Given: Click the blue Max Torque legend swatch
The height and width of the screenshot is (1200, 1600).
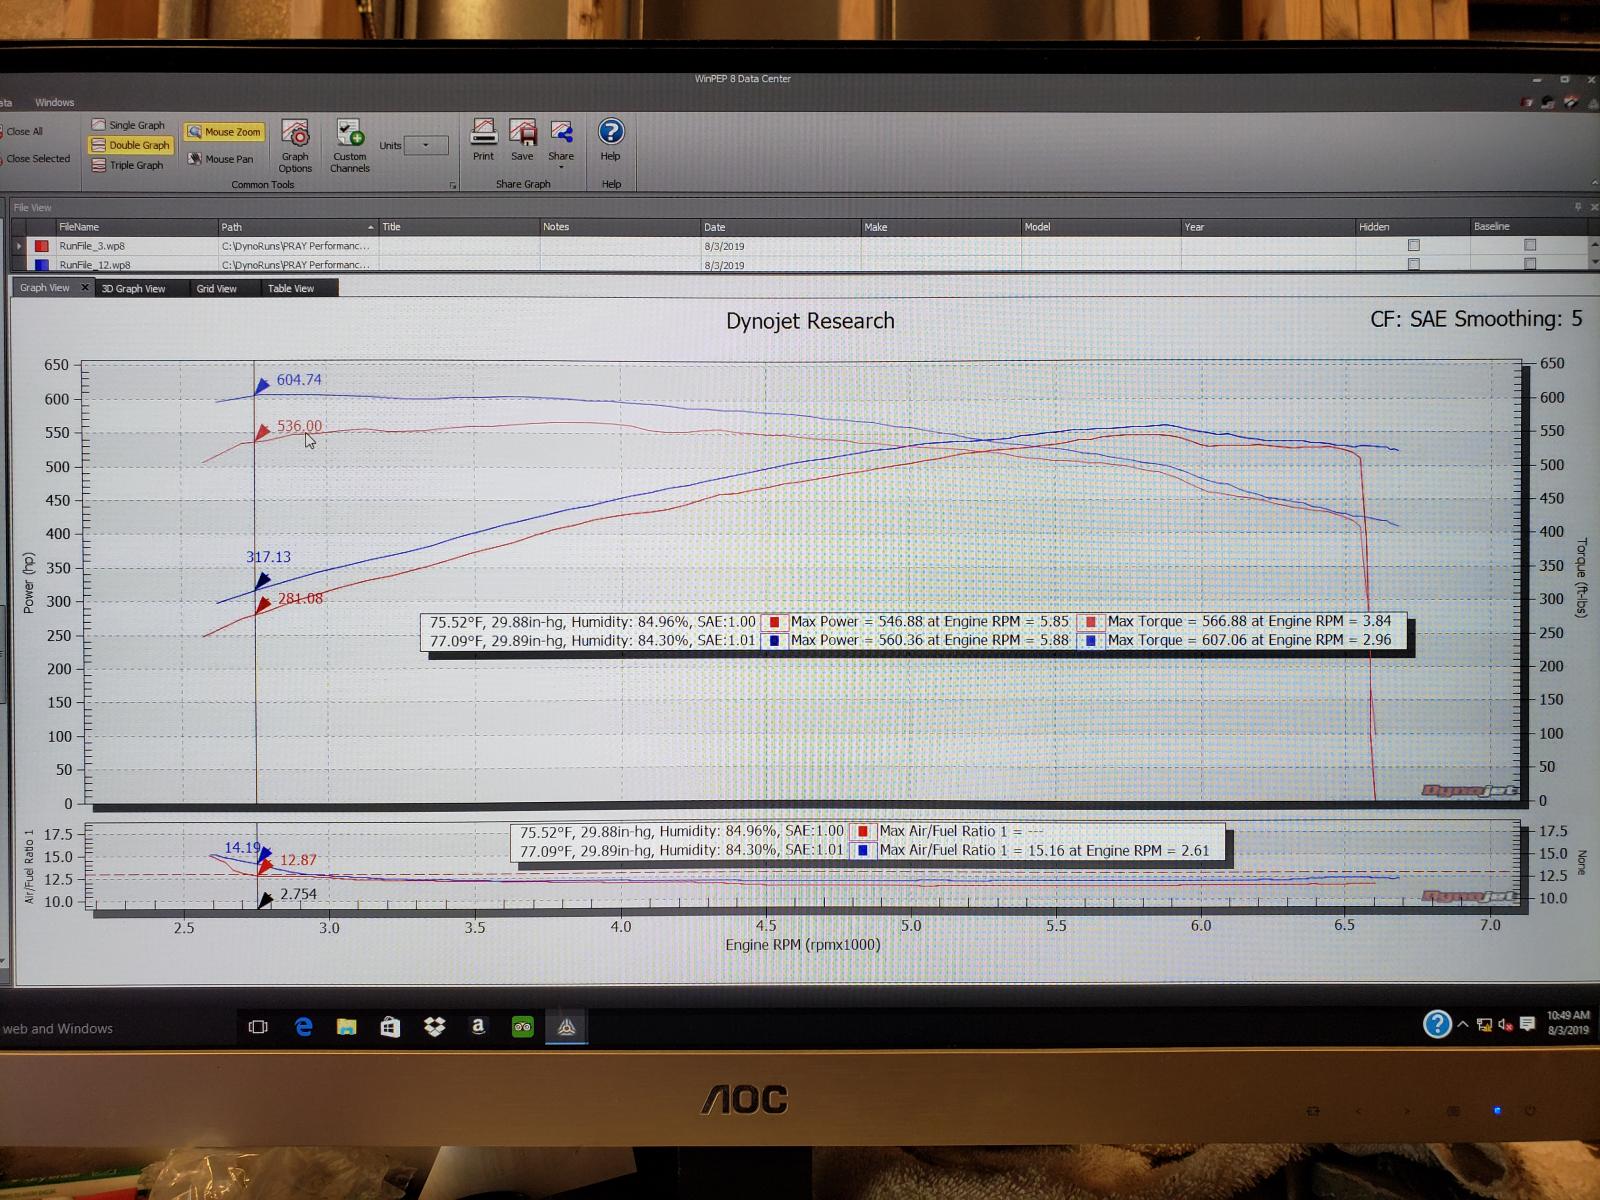Looking at the screenshot, I should pyautogui.click(x=1091, y=641).
